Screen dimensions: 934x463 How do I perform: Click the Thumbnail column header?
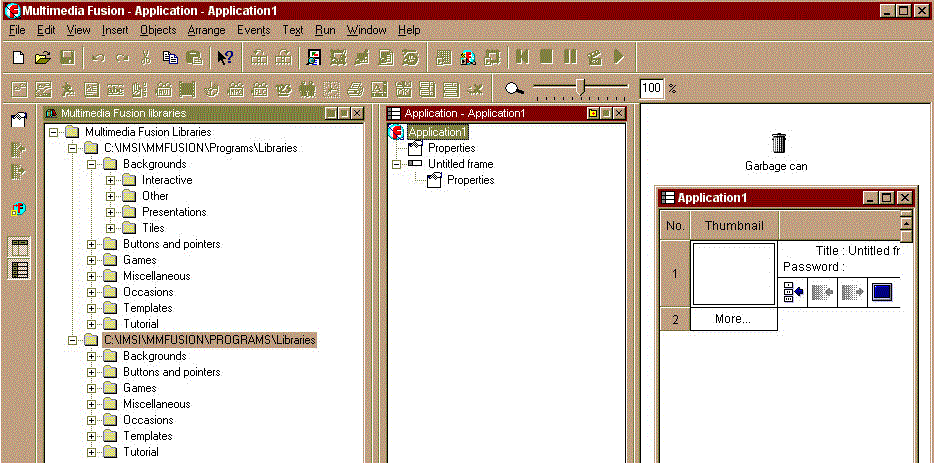click(734, 226)
